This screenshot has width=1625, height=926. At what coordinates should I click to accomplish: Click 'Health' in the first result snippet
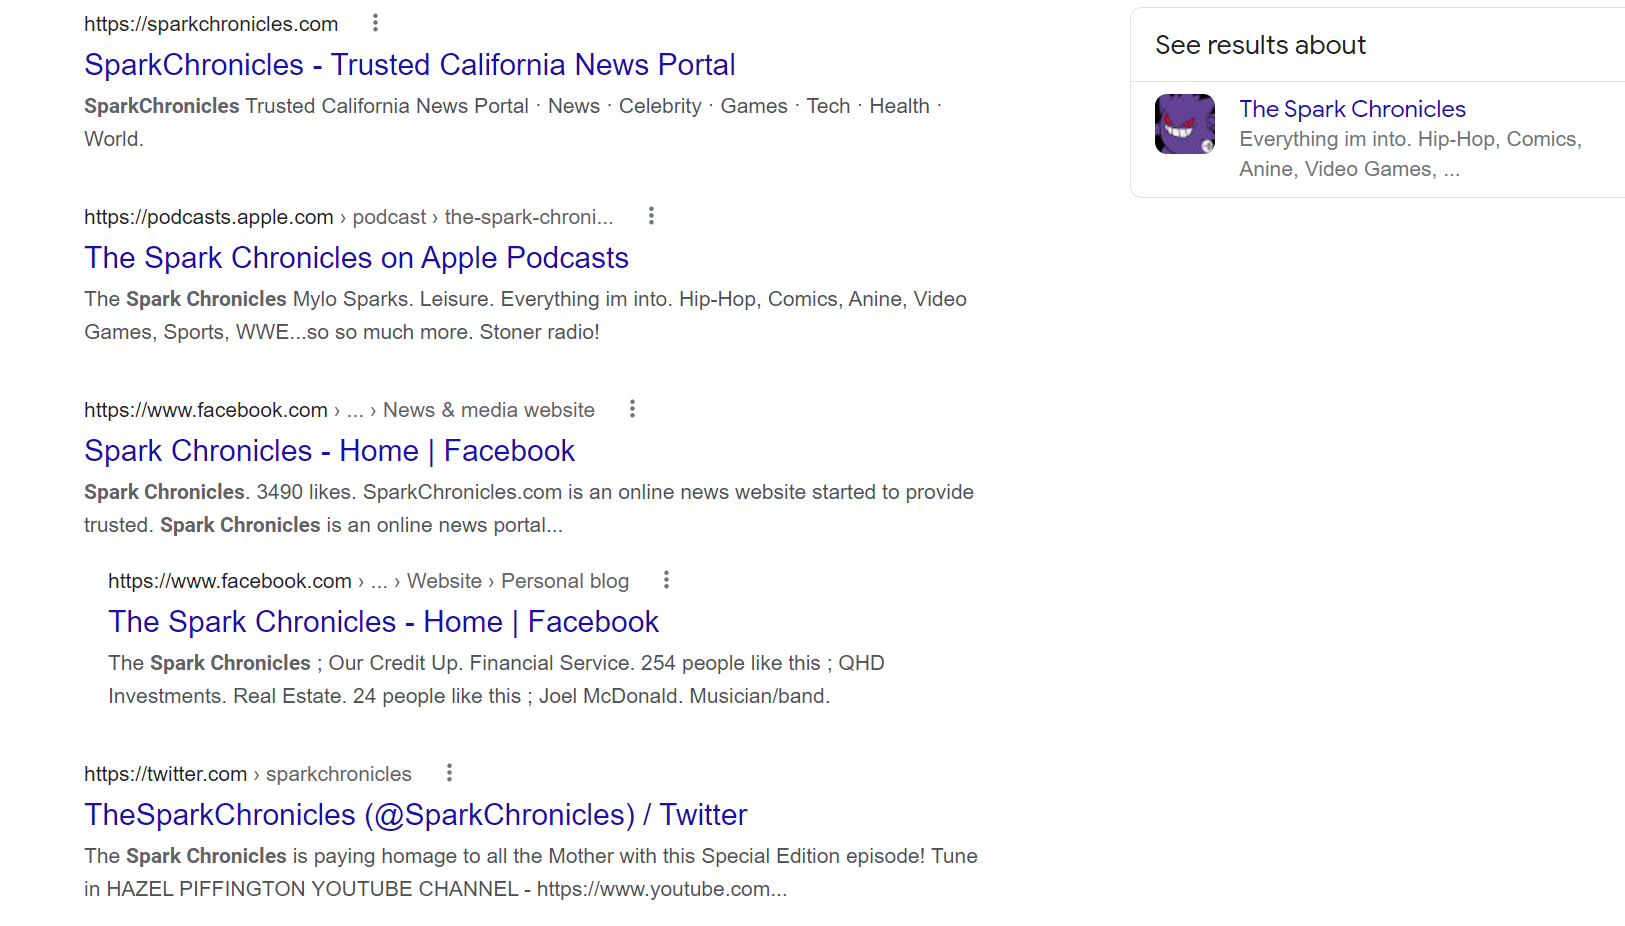pos(899,106)
